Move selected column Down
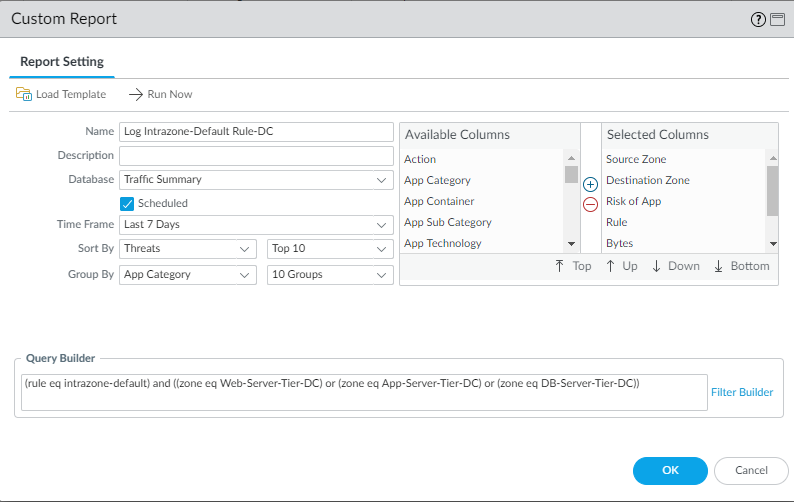 pyautogui.click(x=675, y=266)
